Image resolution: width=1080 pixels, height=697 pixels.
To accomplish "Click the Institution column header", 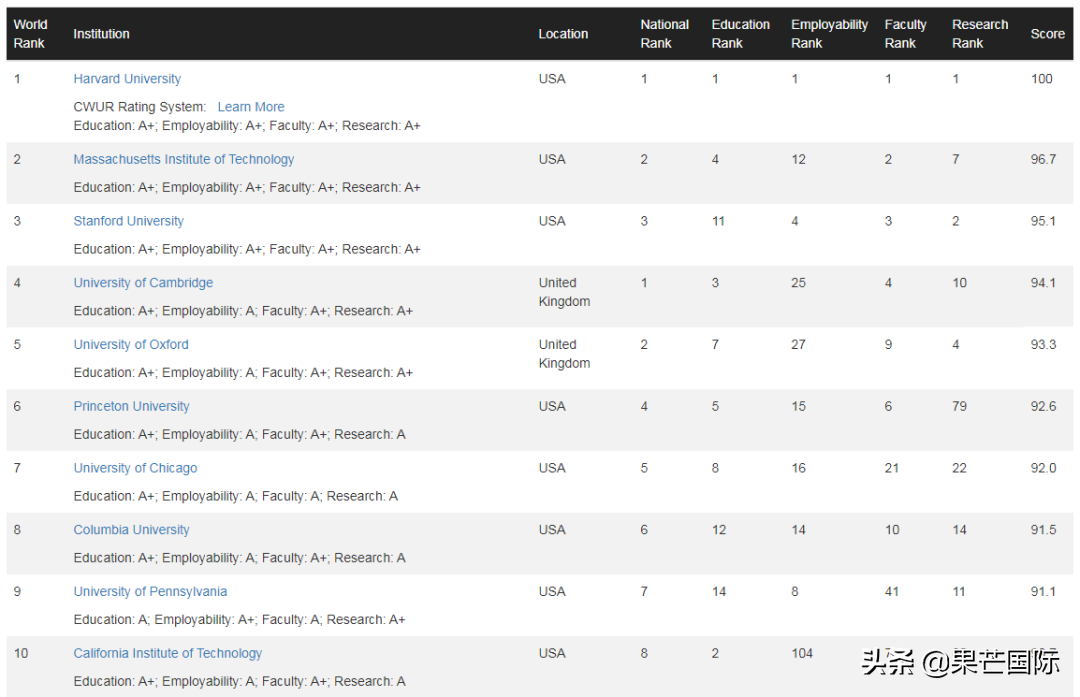I will (x=101, y=34).
